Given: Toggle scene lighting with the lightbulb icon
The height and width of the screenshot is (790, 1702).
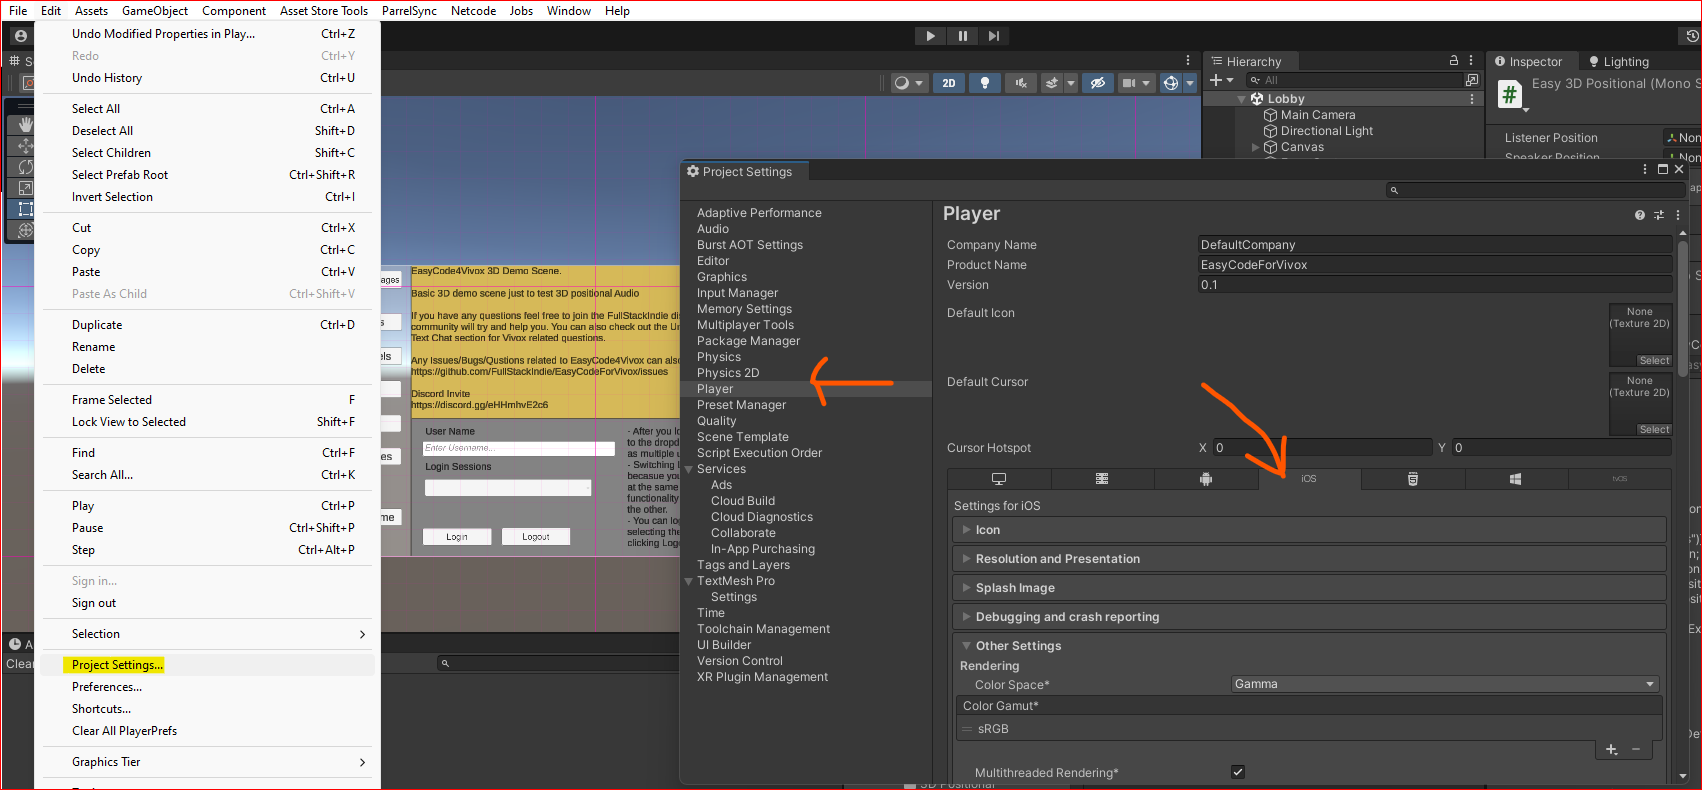Looking at the screenshot, I should coord(985,83).
